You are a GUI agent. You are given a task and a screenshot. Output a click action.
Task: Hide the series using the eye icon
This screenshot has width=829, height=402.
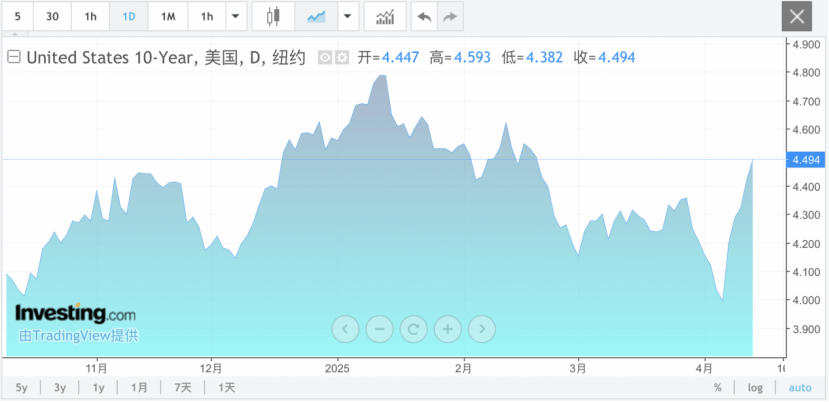tap(325, 57)
